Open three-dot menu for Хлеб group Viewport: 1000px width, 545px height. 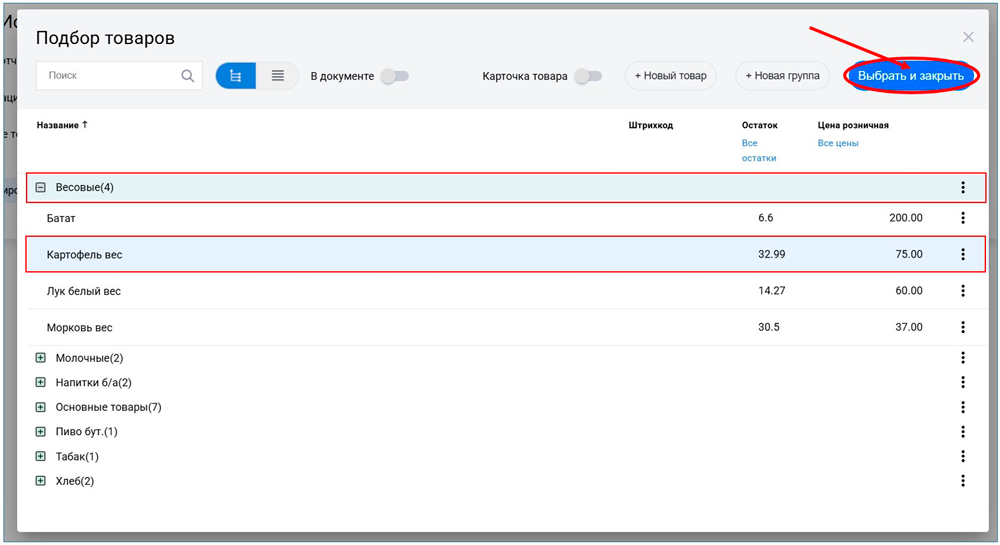click(x=962, y=481)
